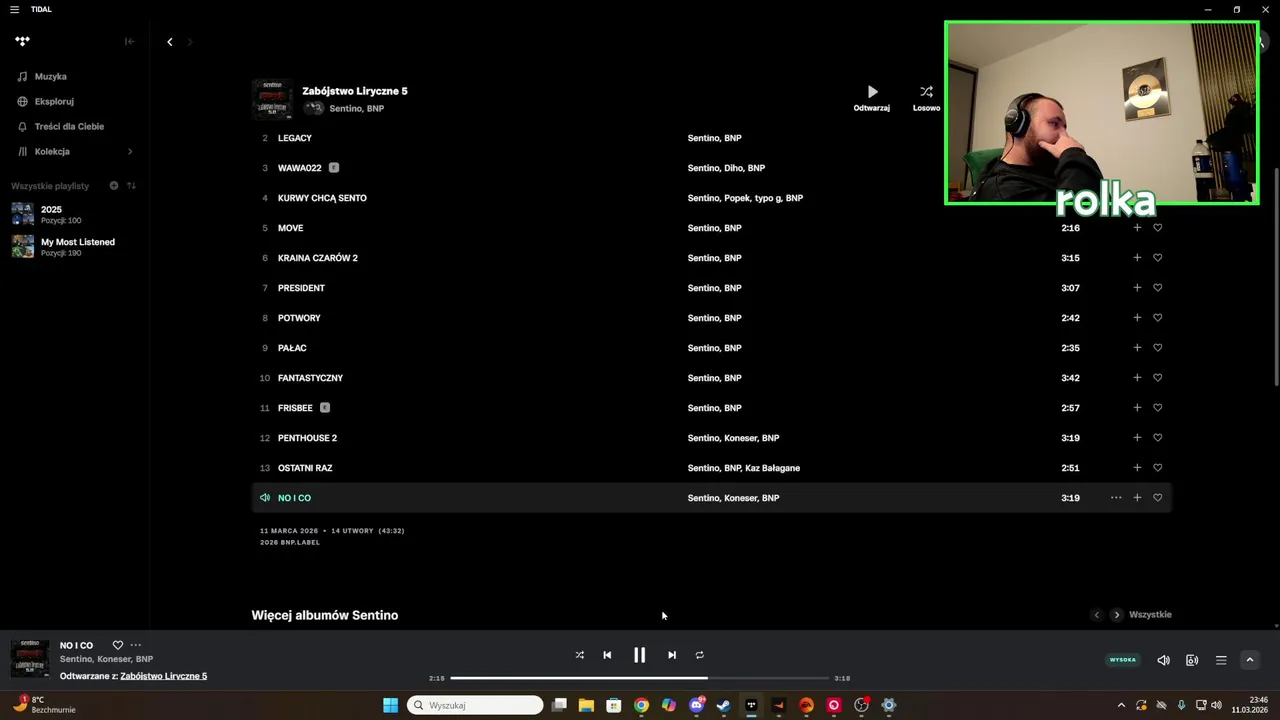The height and width of the screenshot is (720, 1280).
Task: Open volume control in the player
Action: tap(1164, 660)
